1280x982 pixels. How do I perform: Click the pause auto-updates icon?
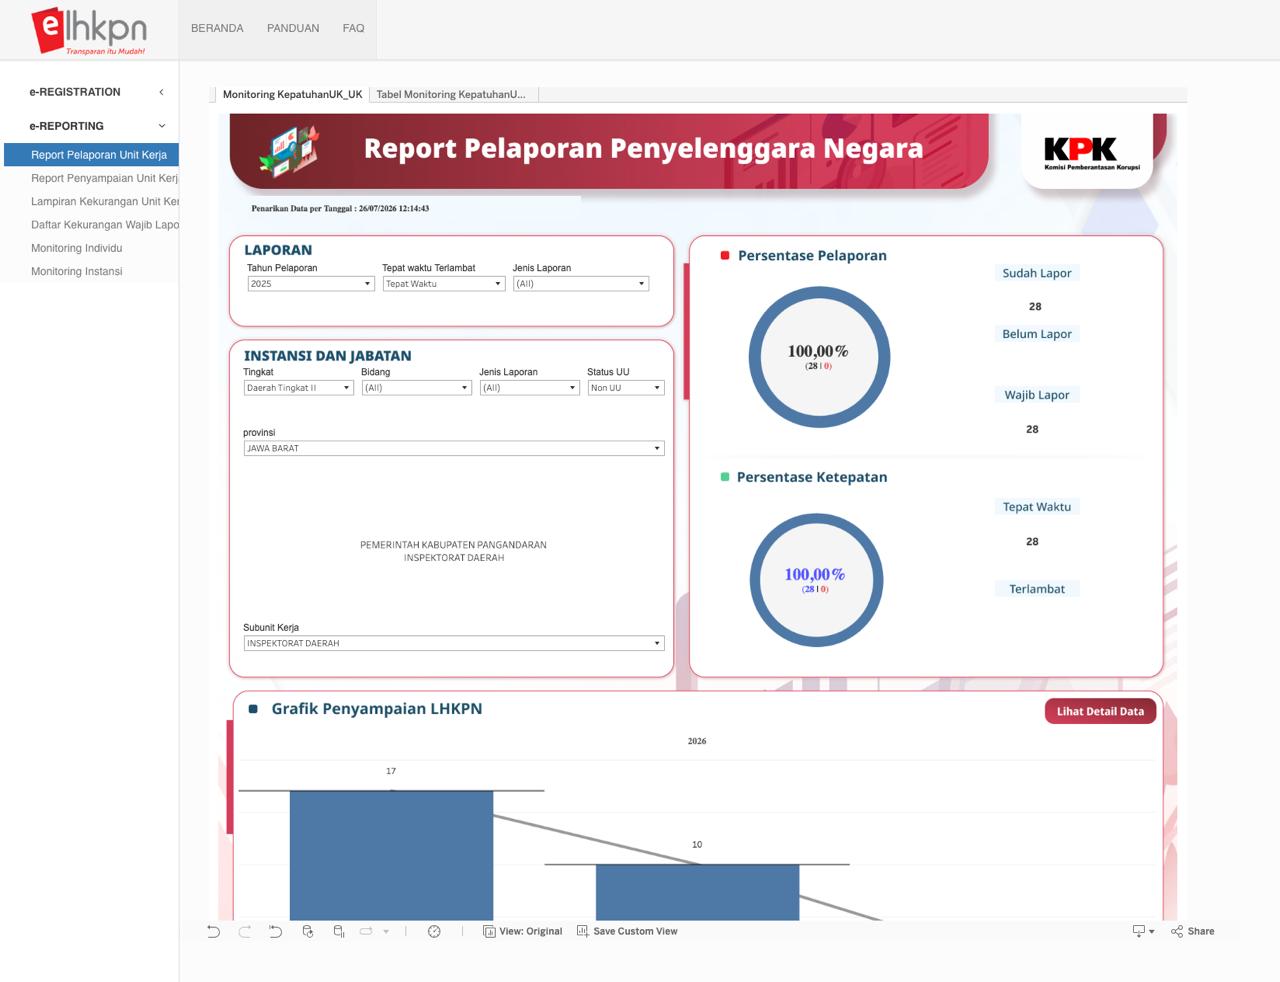click(339, 931)
